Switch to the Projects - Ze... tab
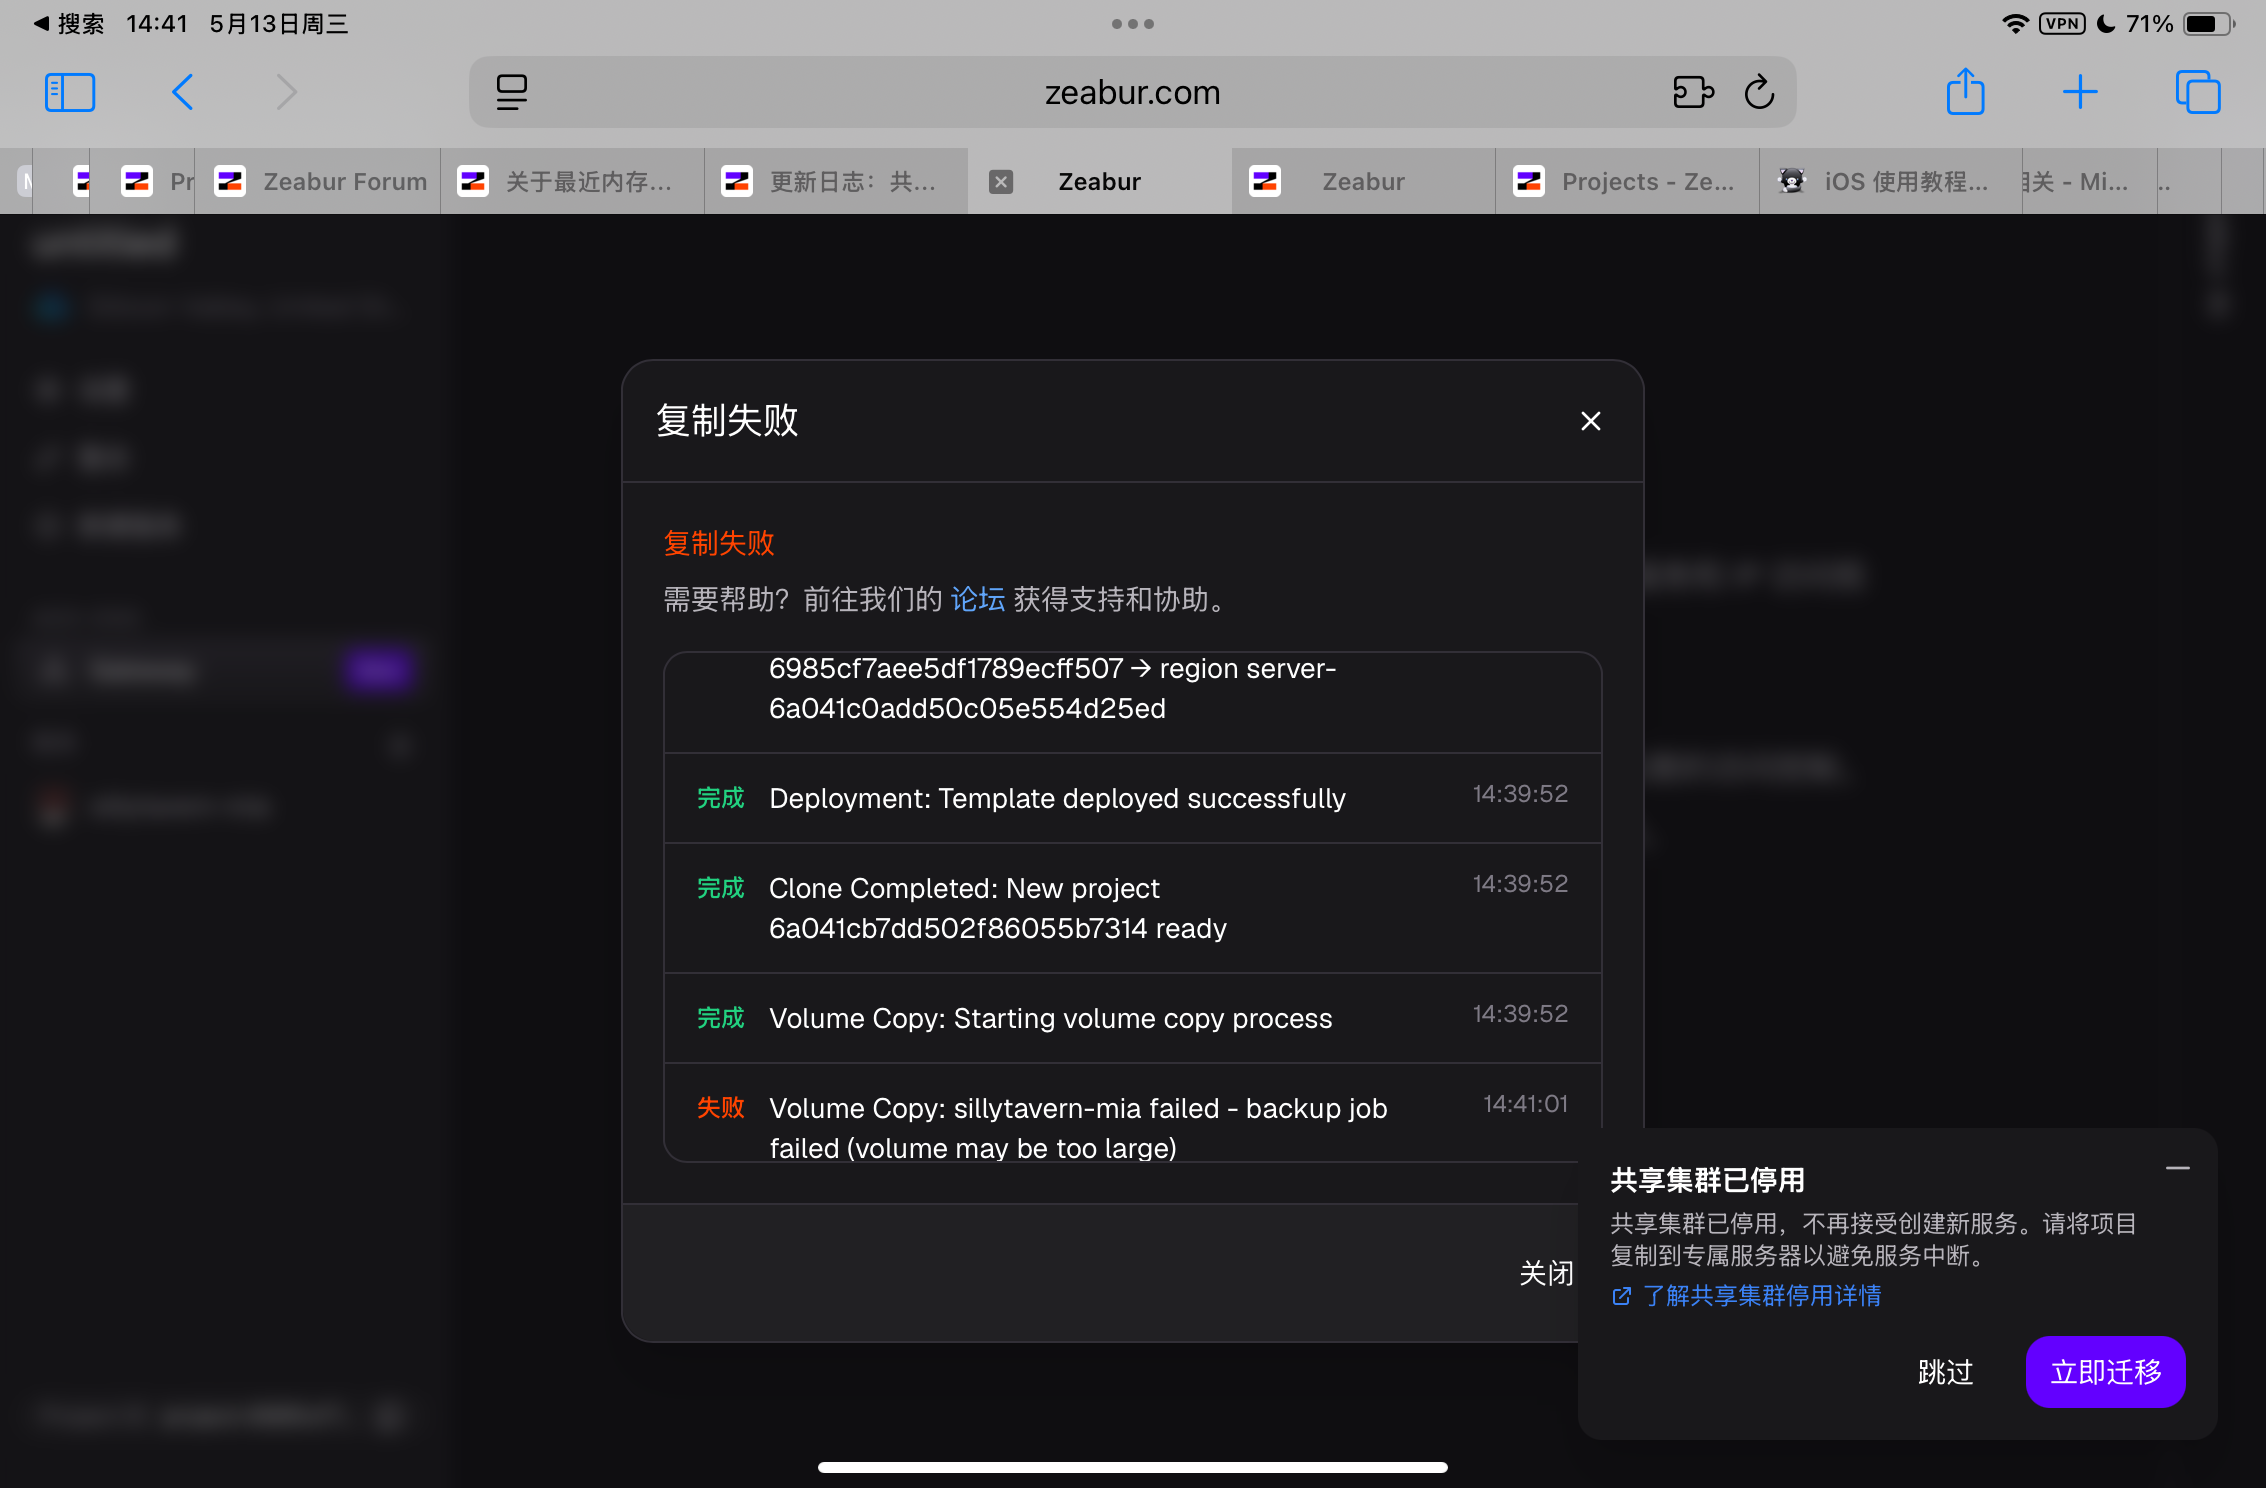This screenshot has width=2266, height=1488. tap(1628, 181)
